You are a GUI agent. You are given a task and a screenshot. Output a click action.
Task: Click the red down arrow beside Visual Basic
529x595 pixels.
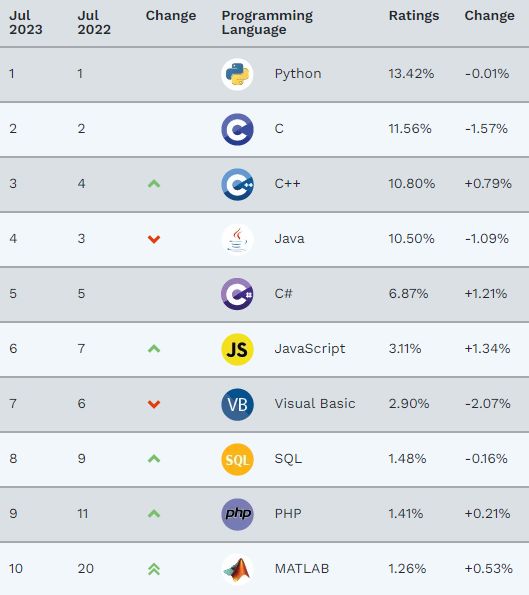pos(154,404)
